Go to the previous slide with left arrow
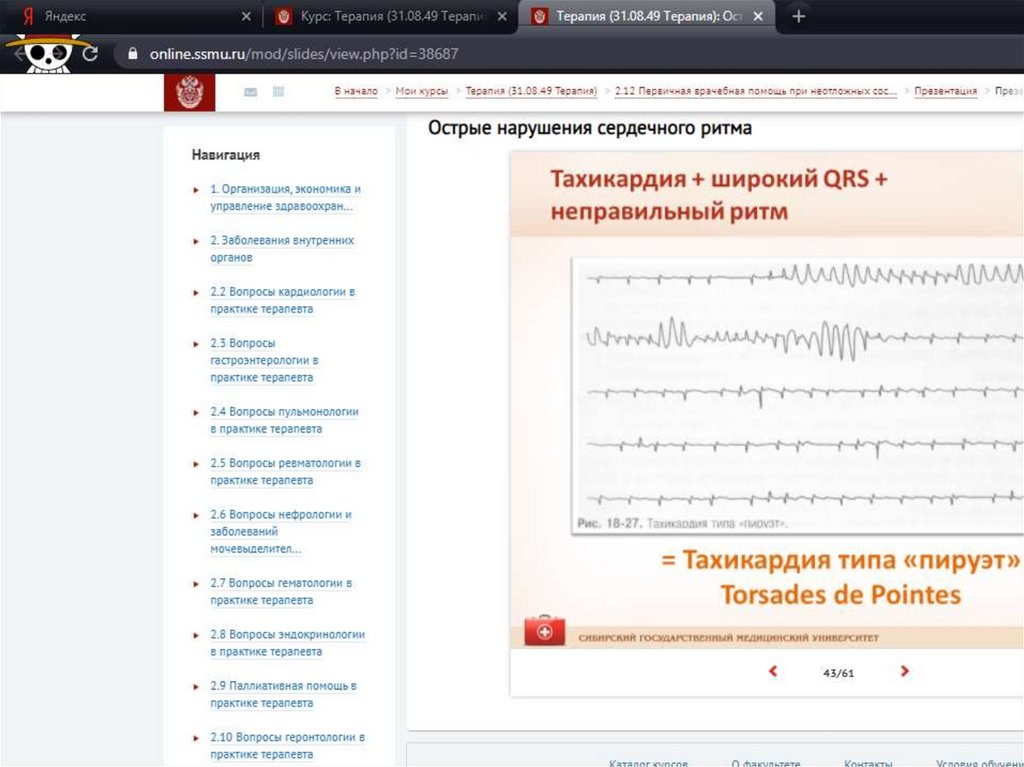 [773, 671]
